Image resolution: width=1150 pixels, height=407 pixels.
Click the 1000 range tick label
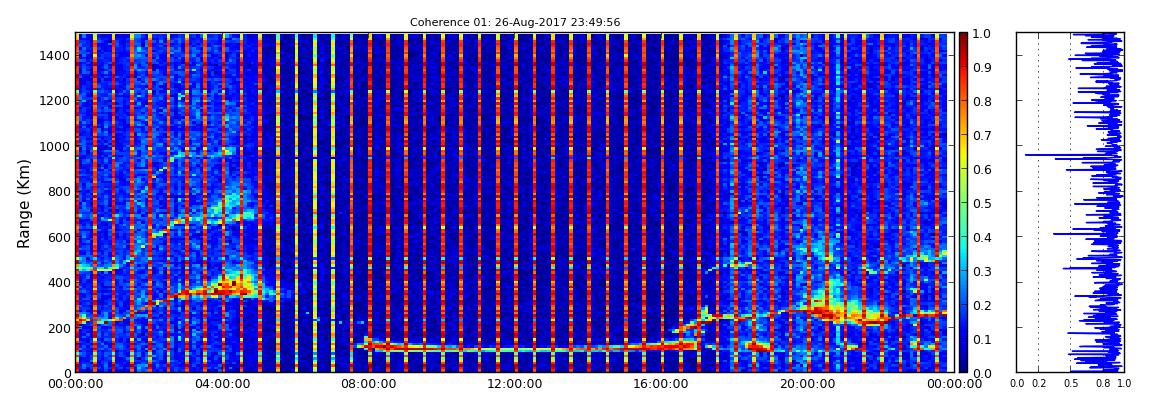[x=54, y=146]
